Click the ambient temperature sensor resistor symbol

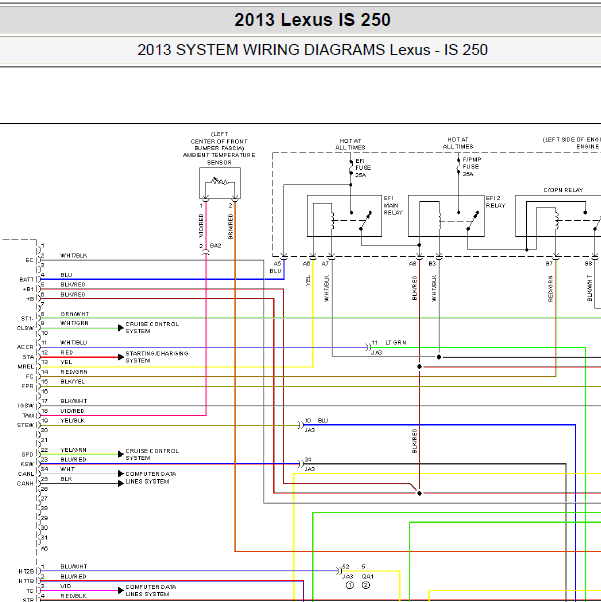(x=220, y=181)
